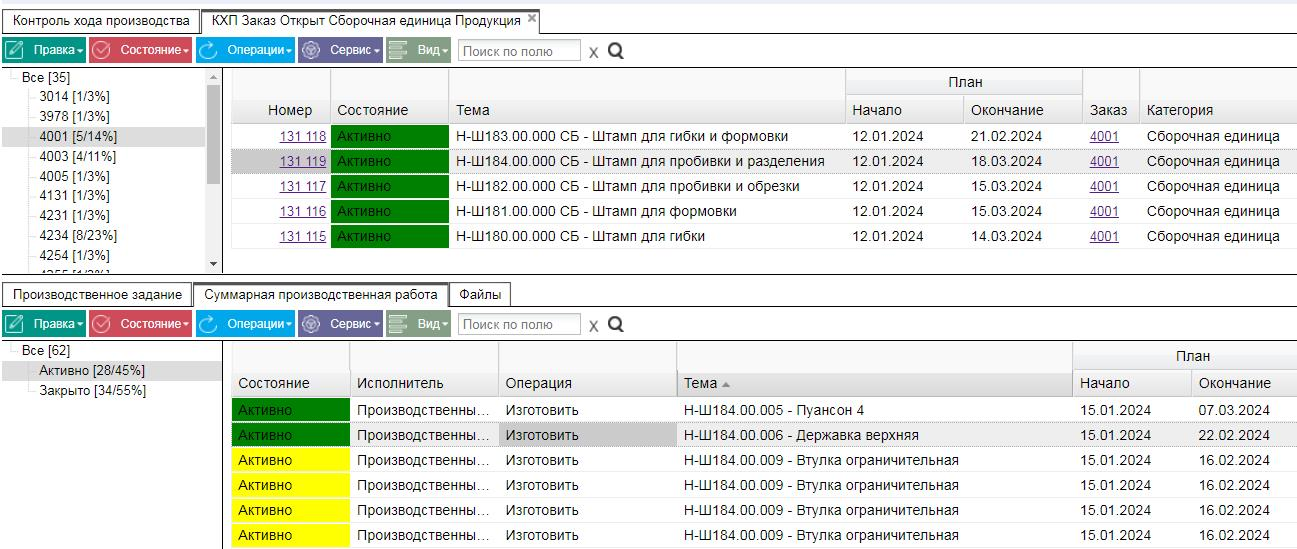Select the Закрыто [34/55%] filter
Viewport: 1297px width, 549px height.
[x=92, y=390]
